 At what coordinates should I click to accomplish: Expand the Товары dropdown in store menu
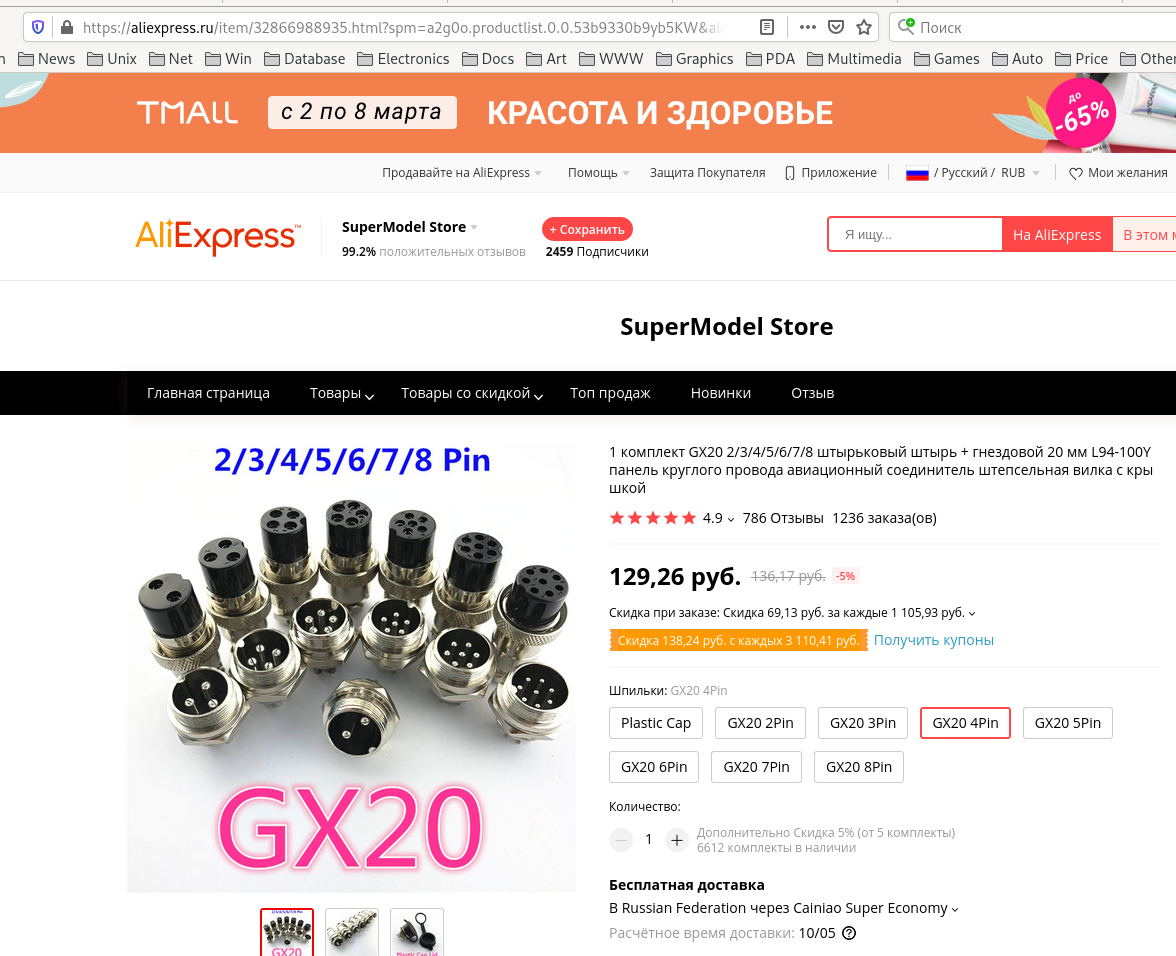pyautogui.click(x=341, y=394)
